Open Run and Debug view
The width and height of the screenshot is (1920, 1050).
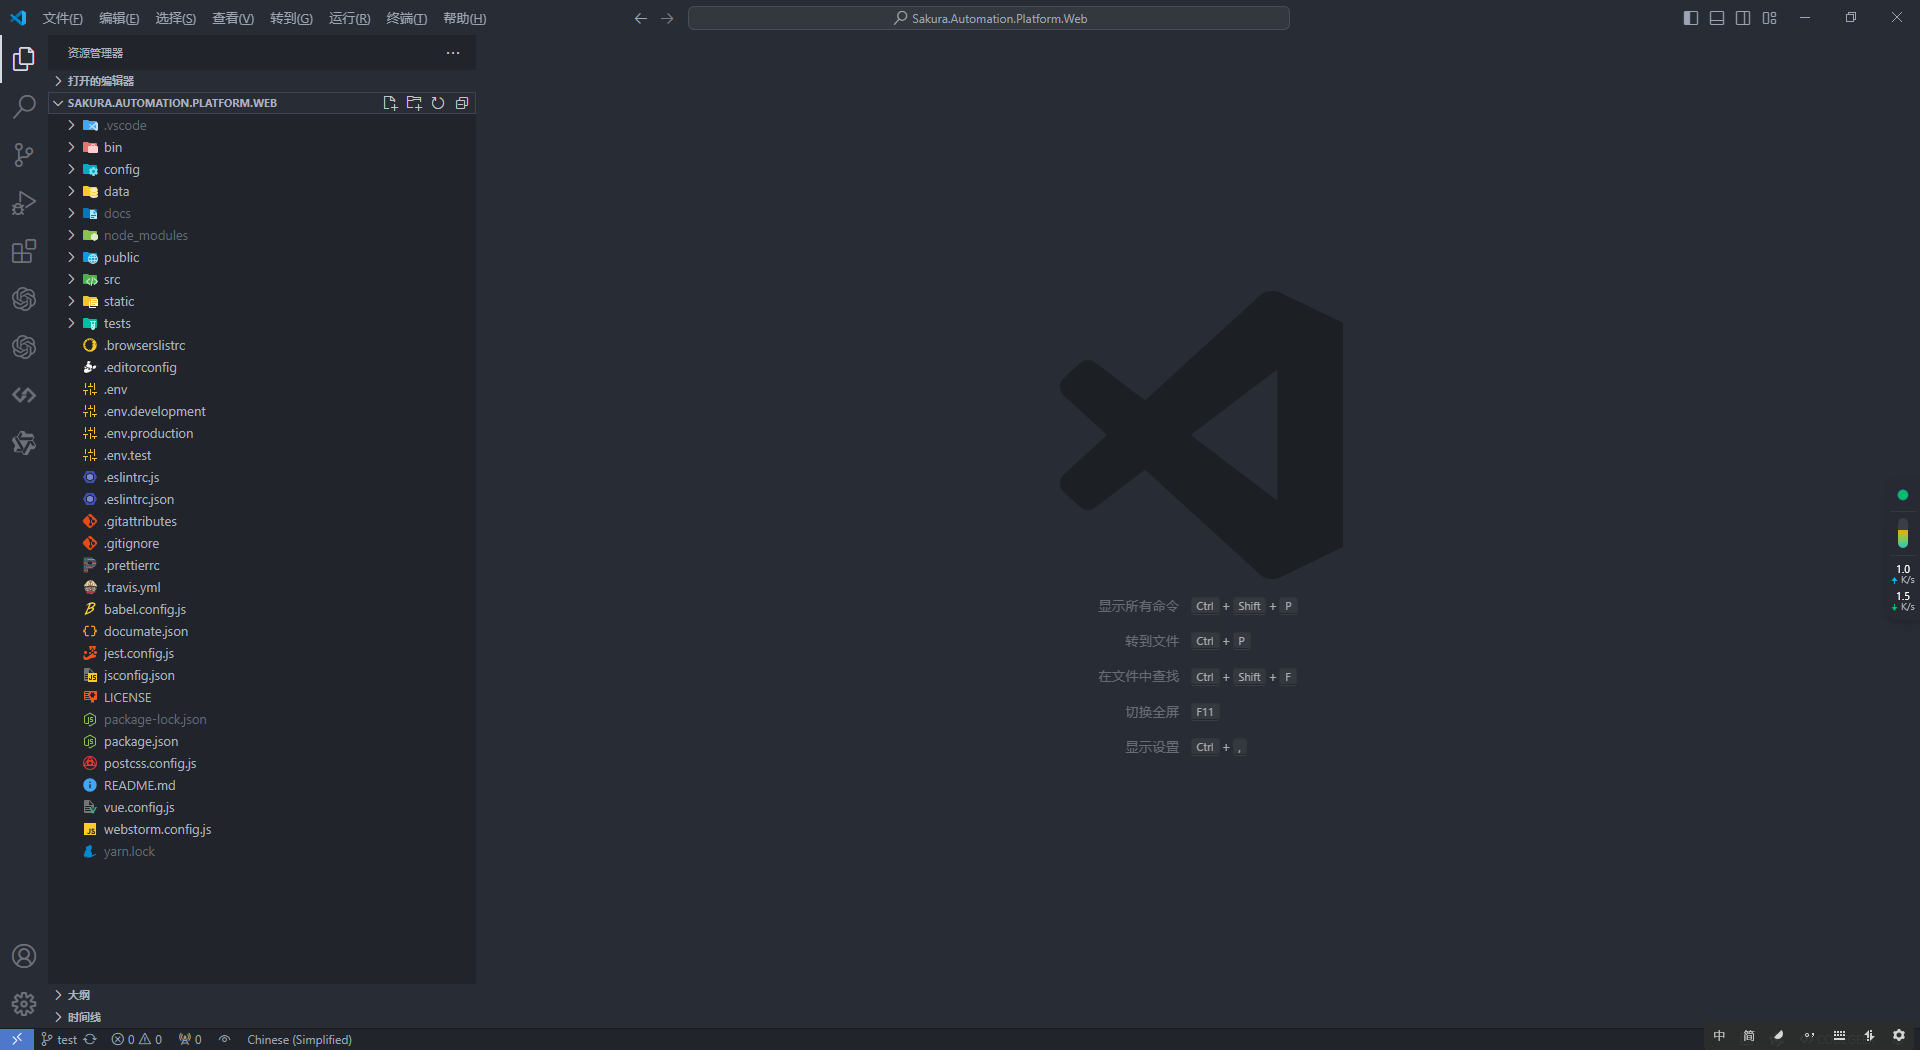tap(24, 203)
